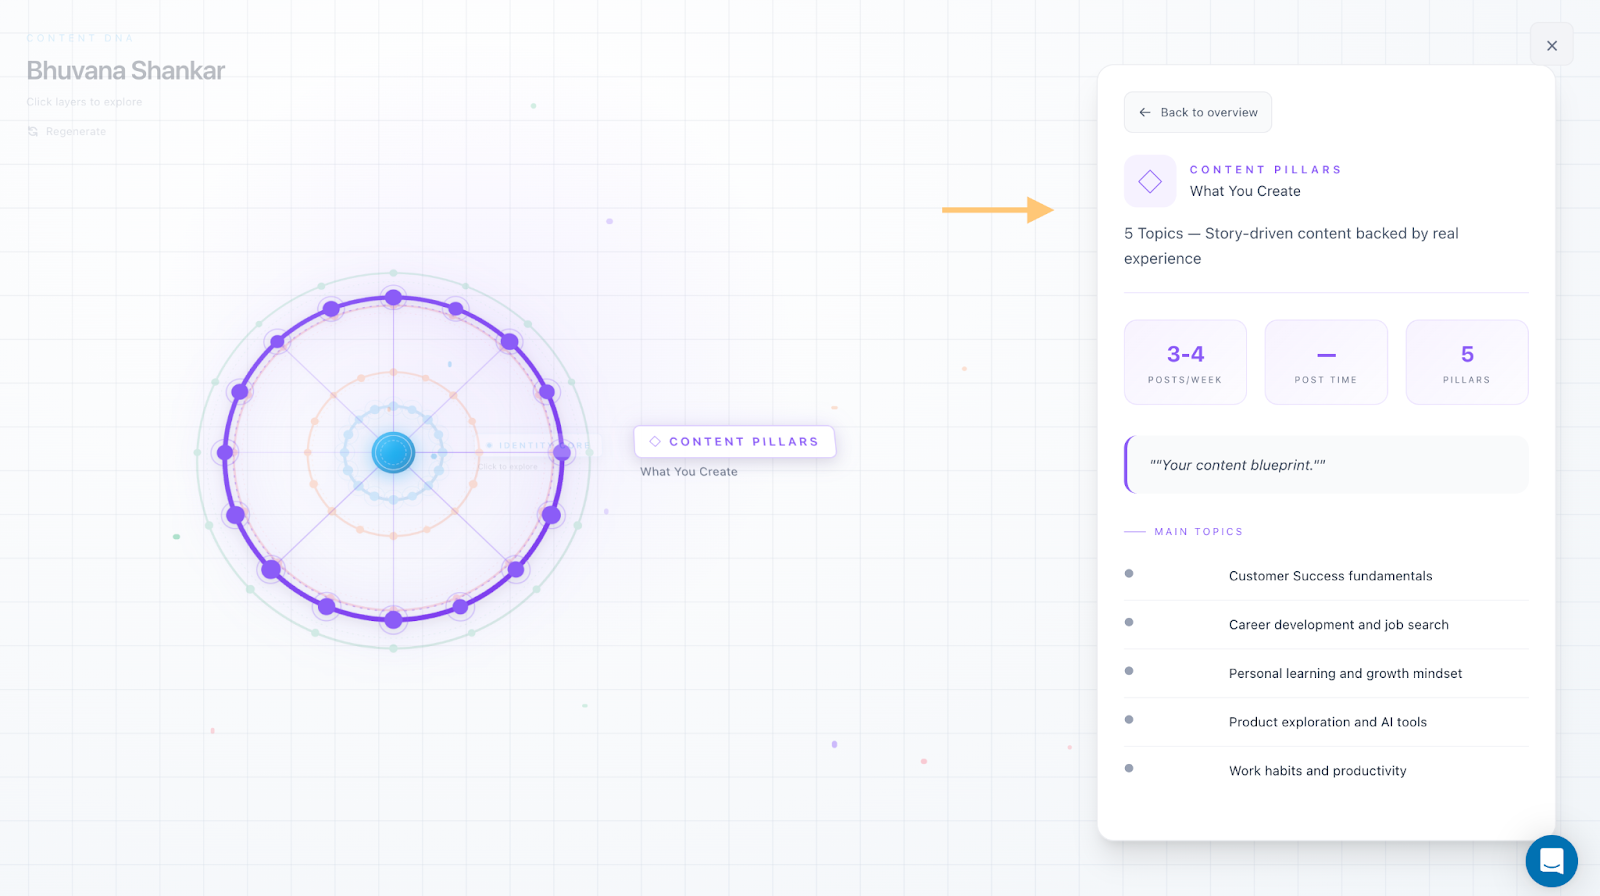Close the detail panel with the X button
Viewport: 1600px width, 896px height.
[1551, 45]
